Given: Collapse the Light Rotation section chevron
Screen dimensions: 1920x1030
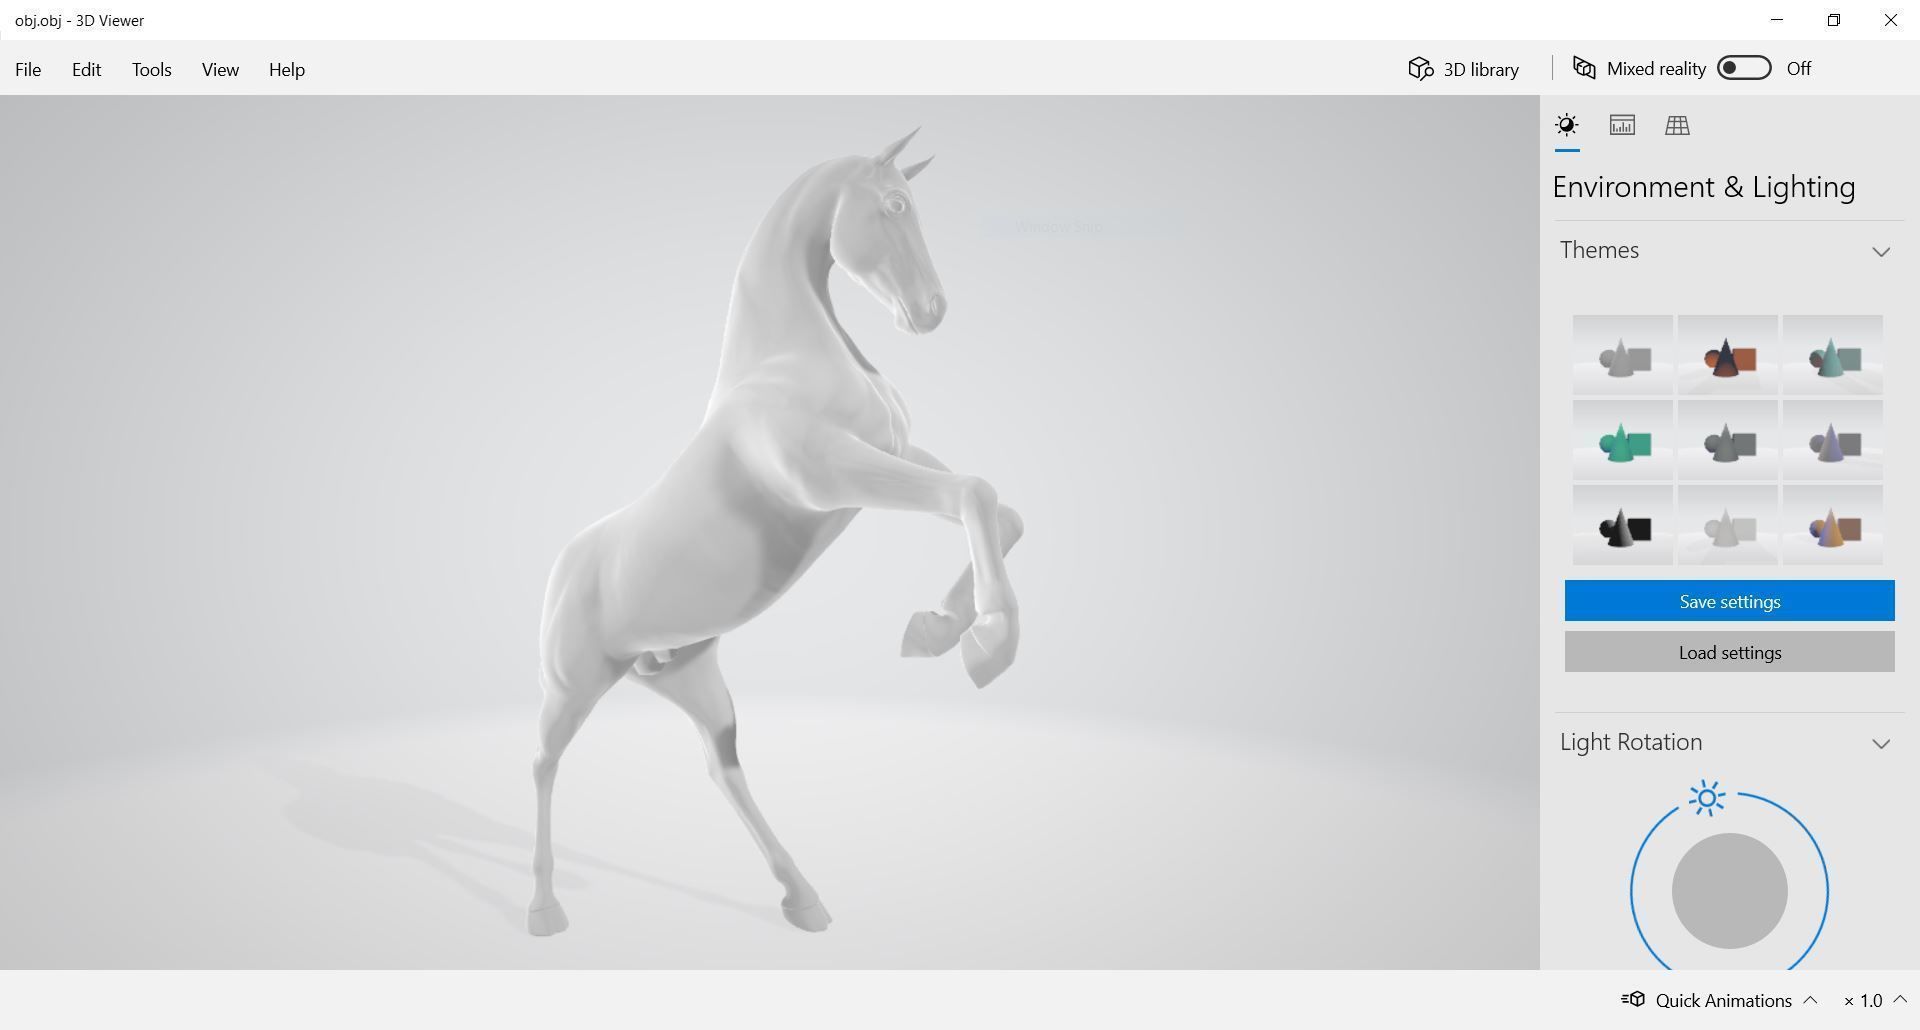Looking at the screenshot, I should (x=1881, y=743).
